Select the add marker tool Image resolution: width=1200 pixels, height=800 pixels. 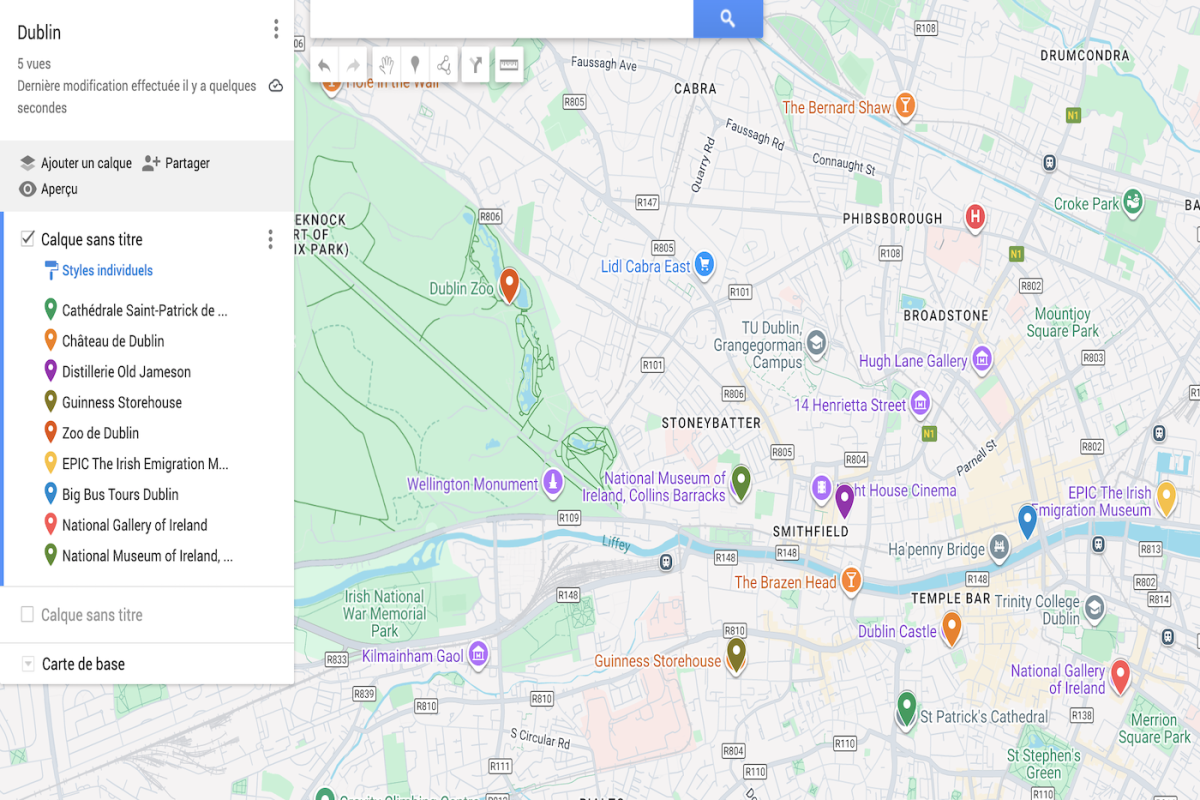415,66
